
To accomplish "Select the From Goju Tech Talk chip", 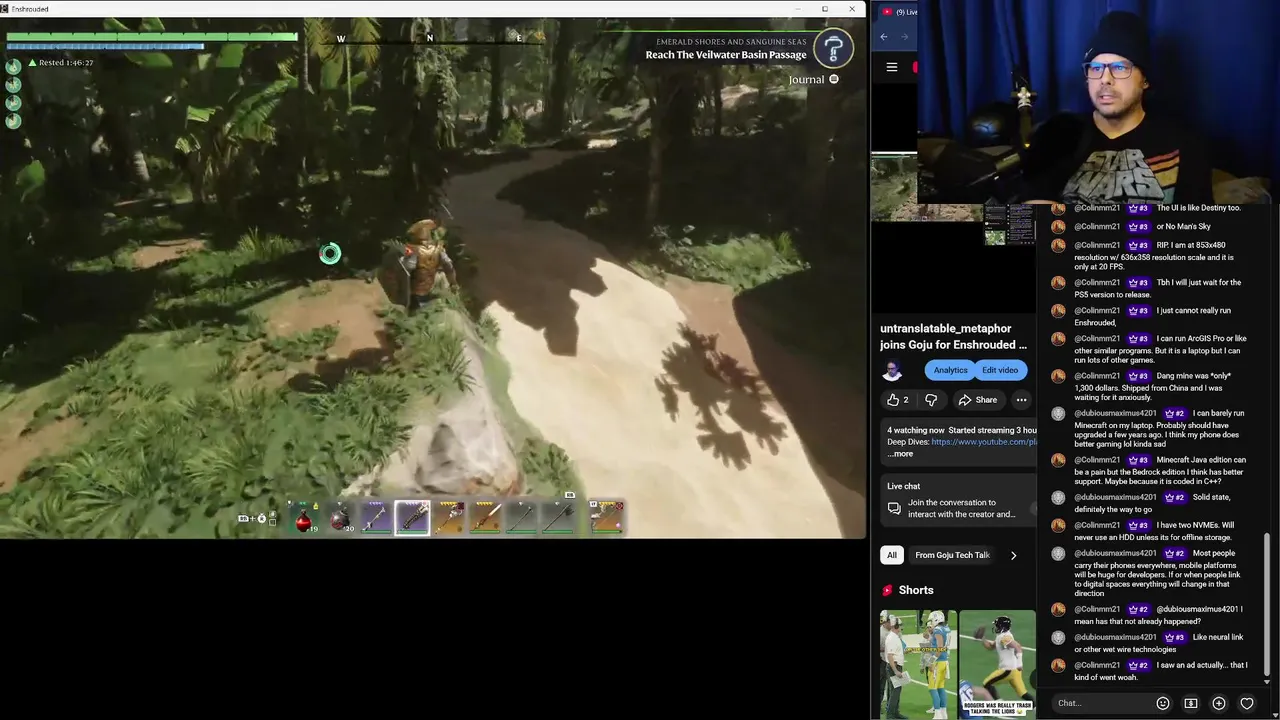I will 952,555.
